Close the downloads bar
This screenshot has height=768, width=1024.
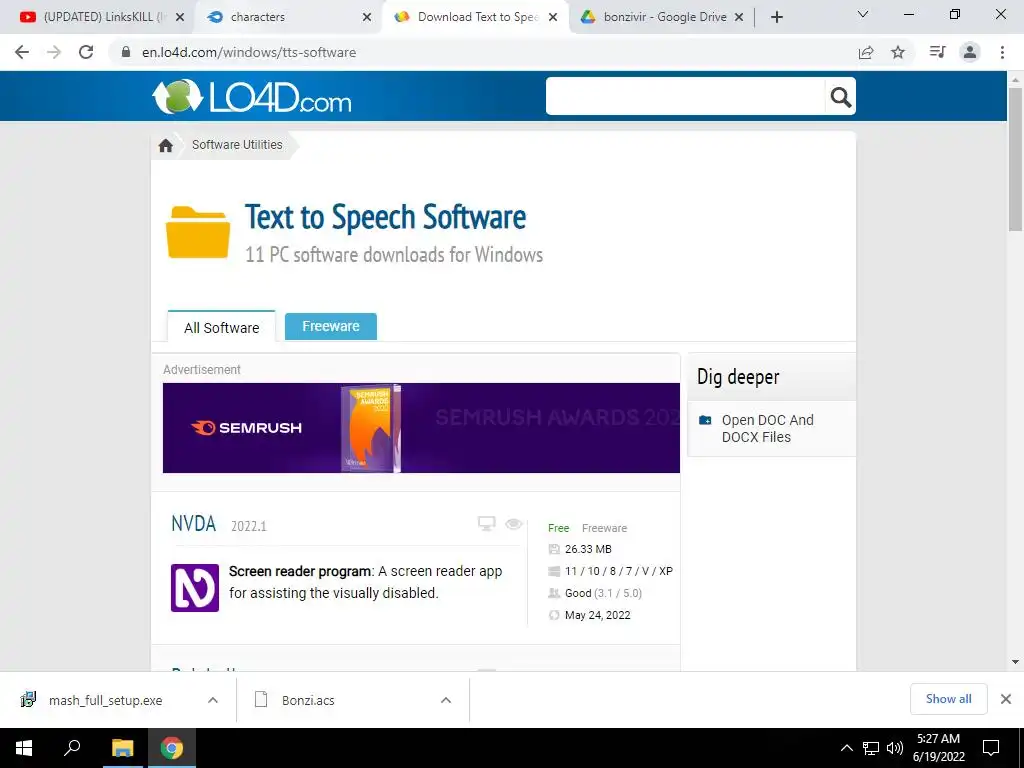tap(1006, 699)
